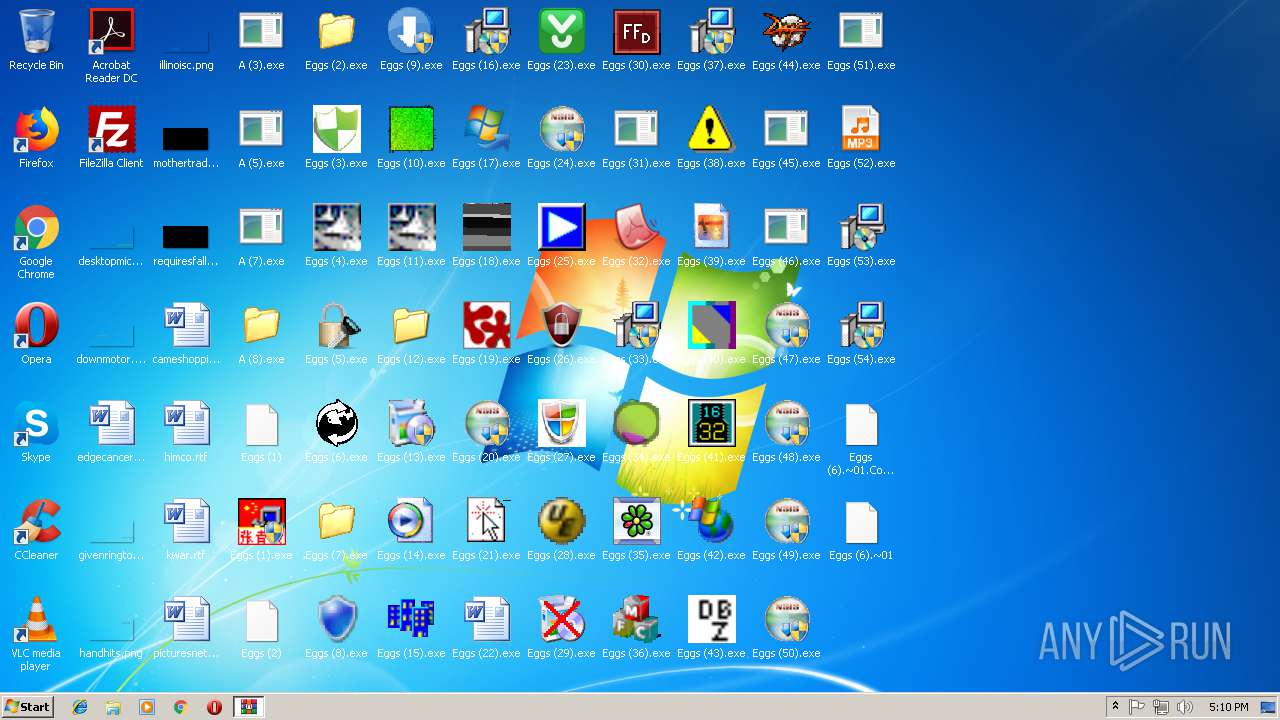Select Eggs (27).exe security shield icon
The width and height of the screenshot is (1280, 720).
[x=561, y=432]
